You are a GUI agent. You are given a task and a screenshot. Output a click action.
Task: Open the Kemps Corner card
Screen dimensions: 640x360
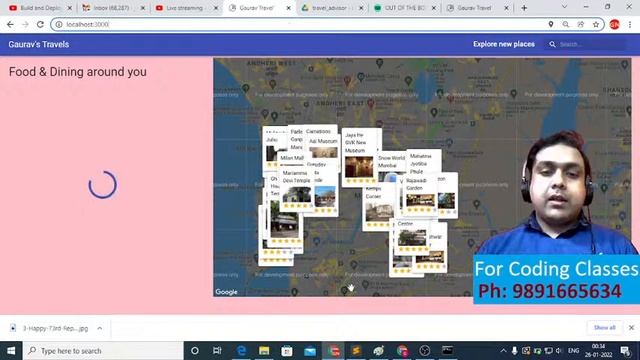[x=378, y=207]
